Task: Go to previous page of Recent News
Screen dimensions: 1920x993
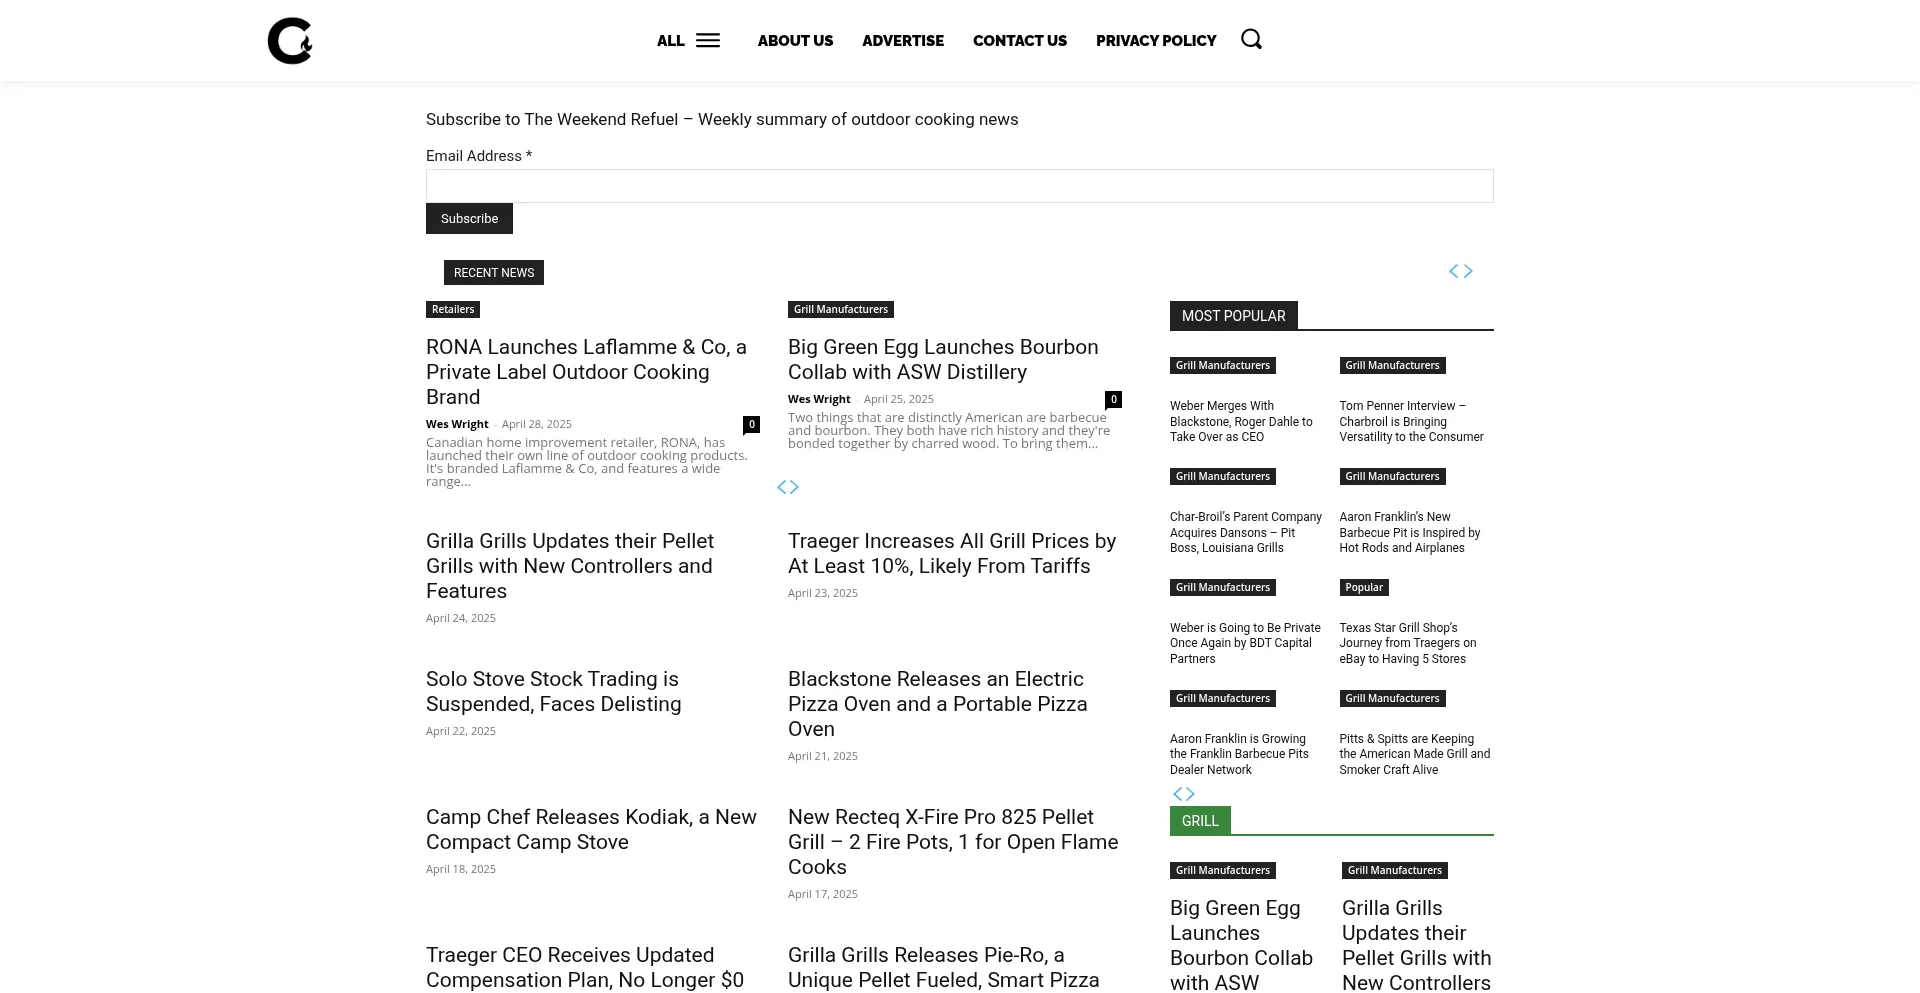Action: click(x=782, y=488)
